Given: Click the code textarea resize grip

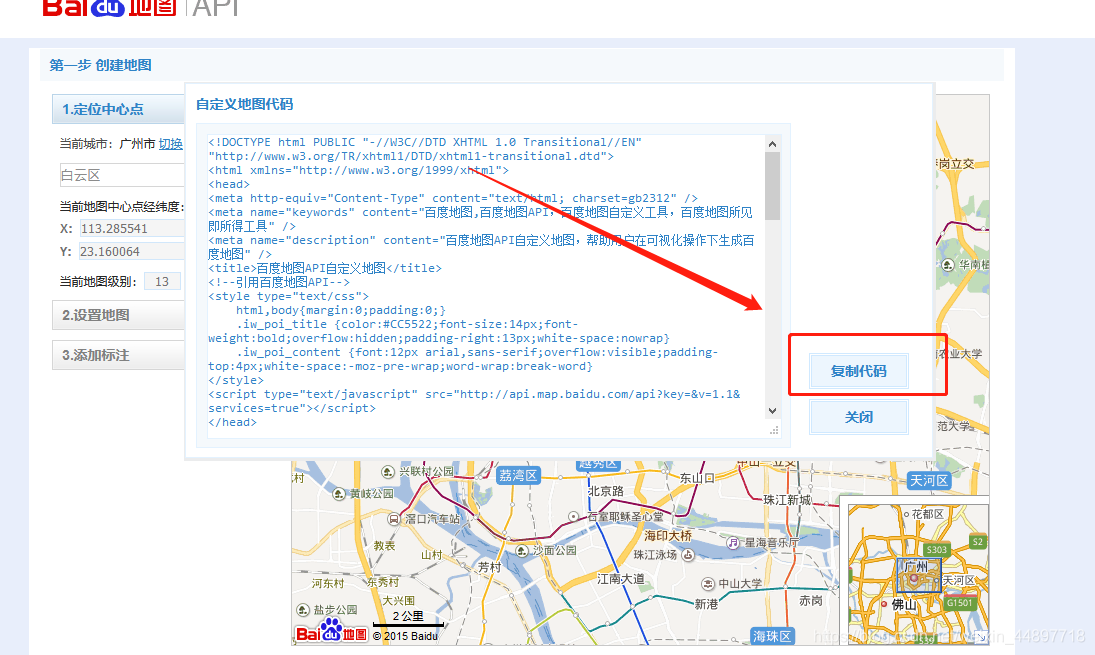Looking at the screenshot, I should [774, 430].
